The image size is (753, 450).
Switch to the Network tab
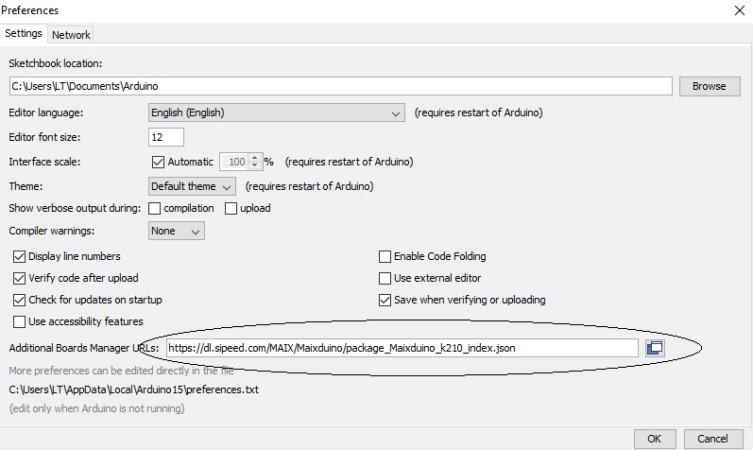[x=71, y=35]
